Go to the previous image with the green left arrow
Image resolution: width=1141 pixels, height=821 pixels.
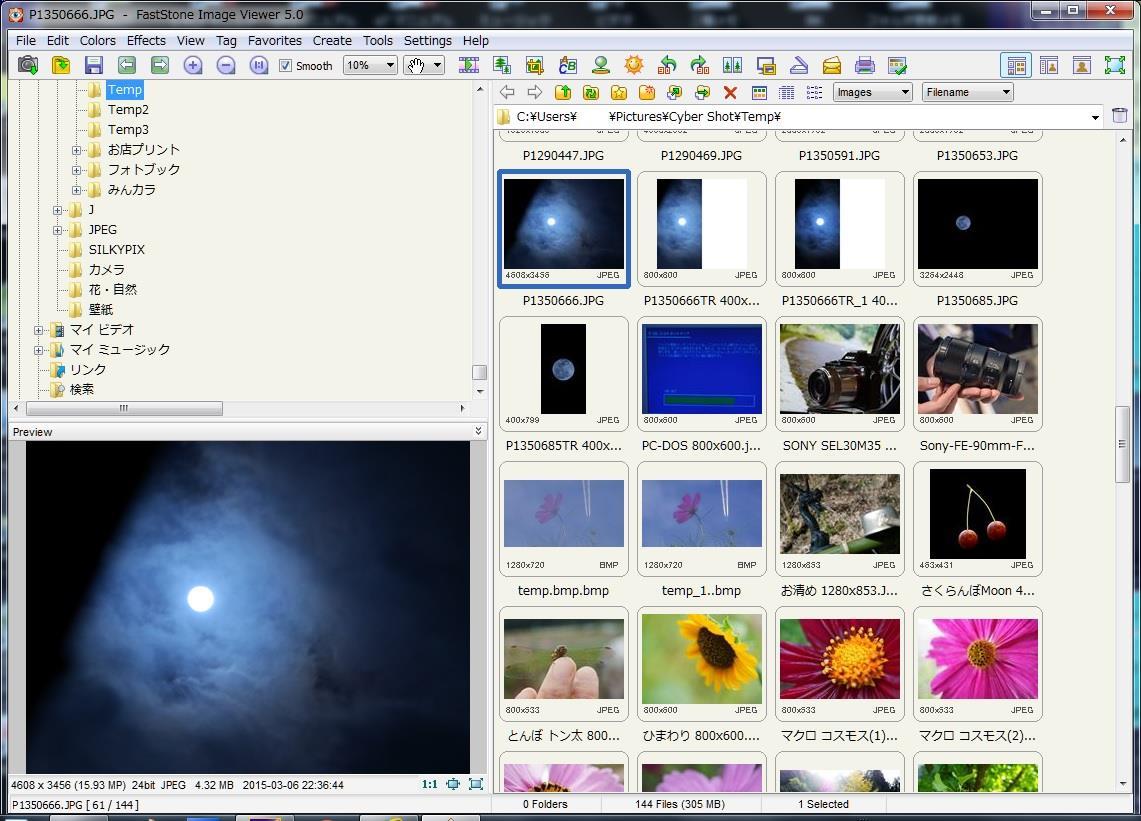coord(127,66)
